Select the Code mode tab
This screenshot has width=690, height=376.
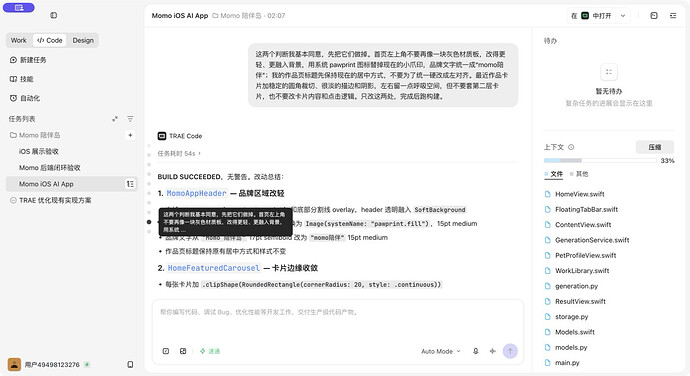tap(50, 41)
